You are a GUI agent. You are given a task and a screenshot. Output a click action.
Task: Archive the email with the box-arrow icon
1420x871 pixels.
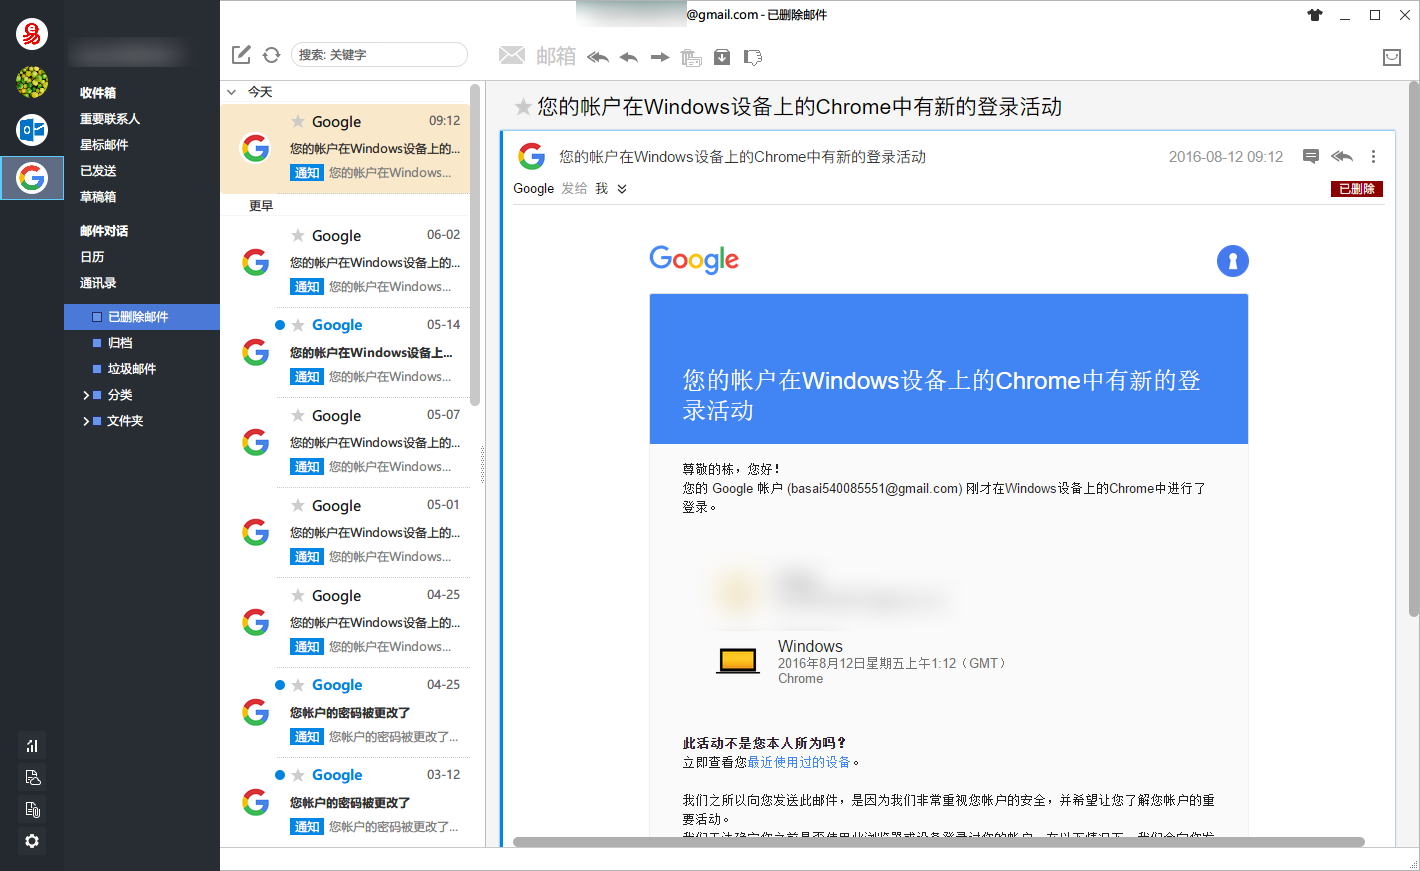722,57
